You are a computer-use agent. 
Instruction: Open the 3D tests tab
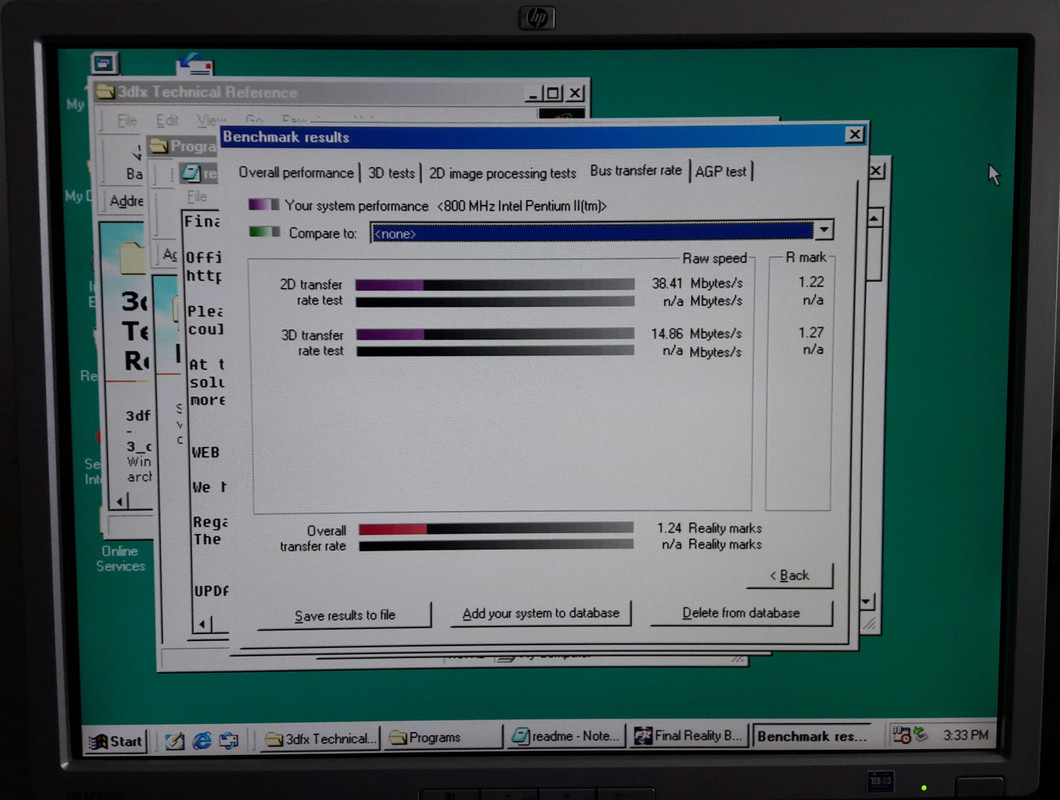[x=391, y=173]
